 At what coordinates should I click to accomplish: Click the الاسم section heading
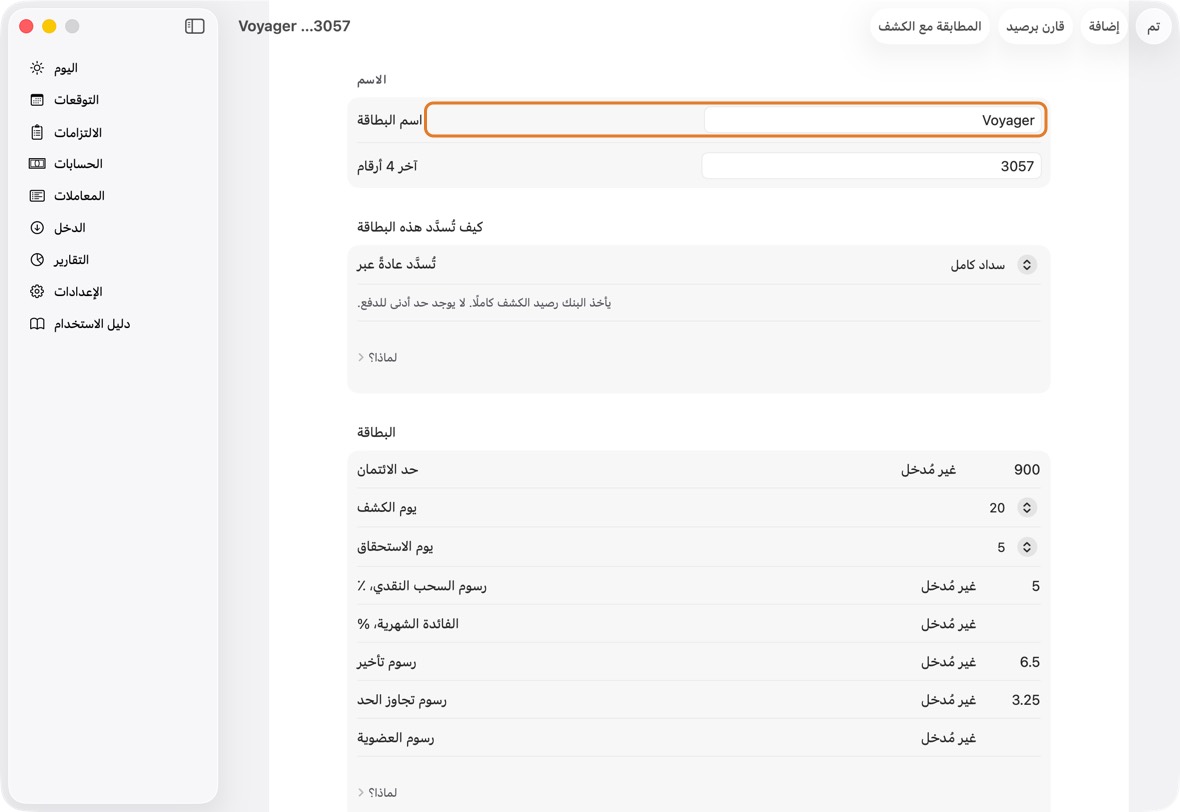point(372,79)
